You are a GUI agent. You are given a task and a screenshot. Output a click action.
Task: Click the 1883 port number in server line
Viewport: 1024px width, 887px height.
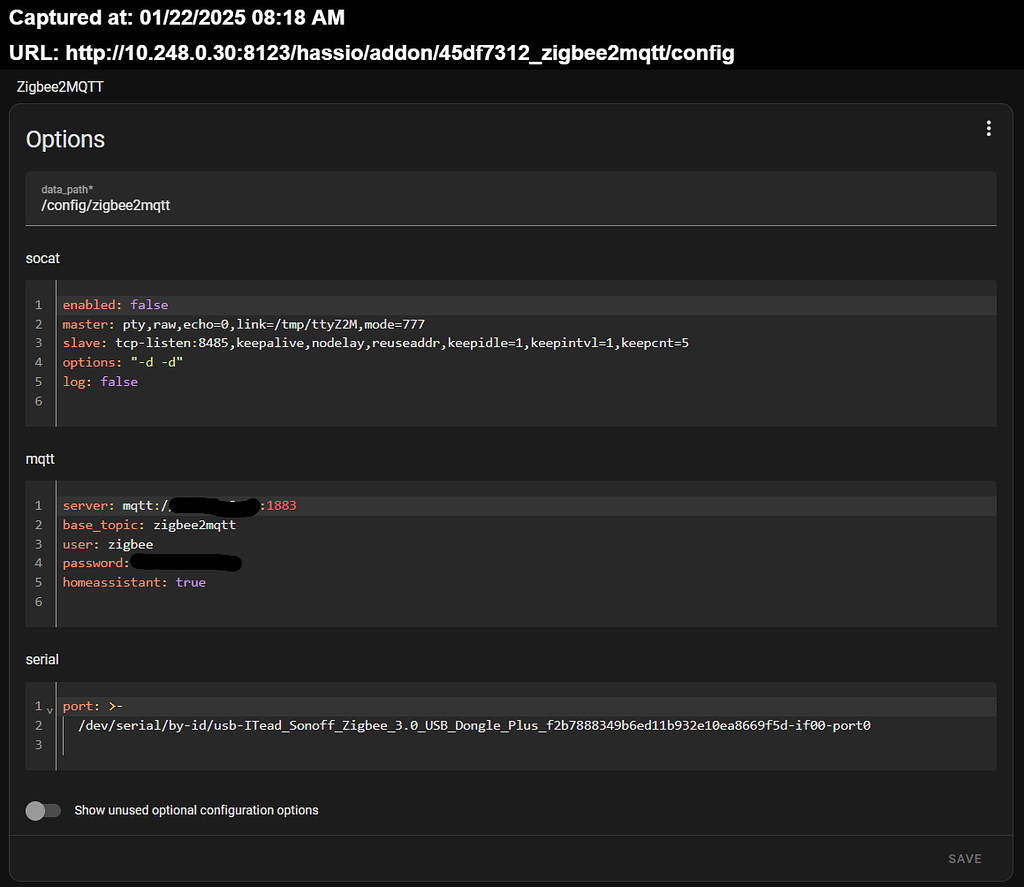point(281,506)
